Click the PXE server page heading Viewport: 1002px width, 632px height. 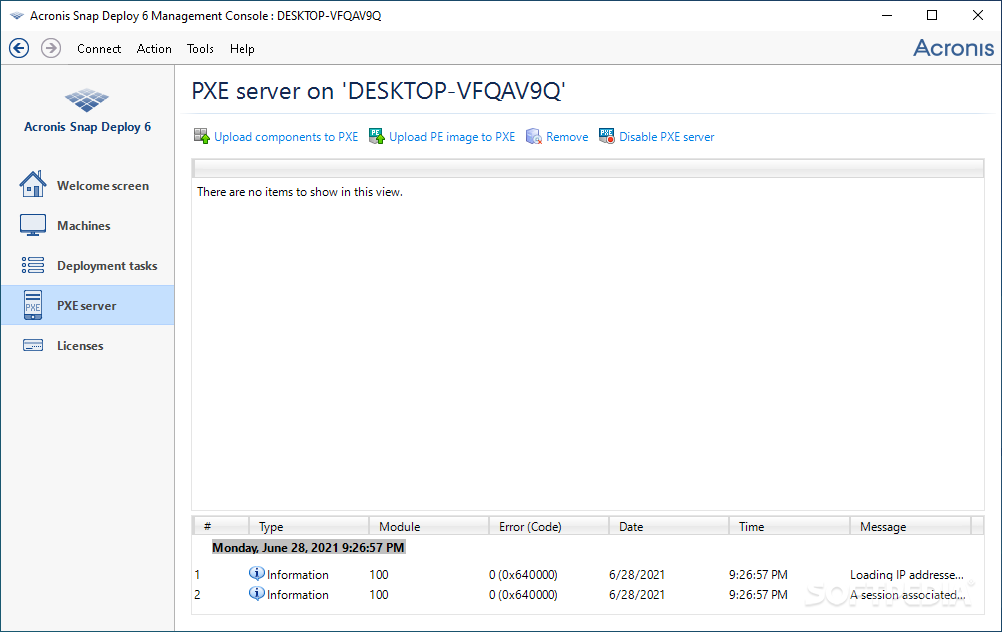coord(378,91)
